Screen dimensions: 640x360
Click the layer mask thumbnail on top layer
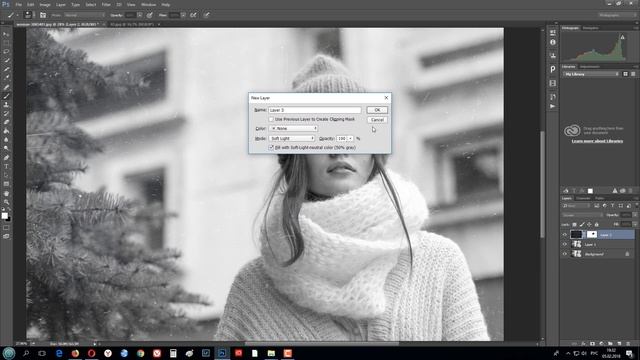(592, 234)
